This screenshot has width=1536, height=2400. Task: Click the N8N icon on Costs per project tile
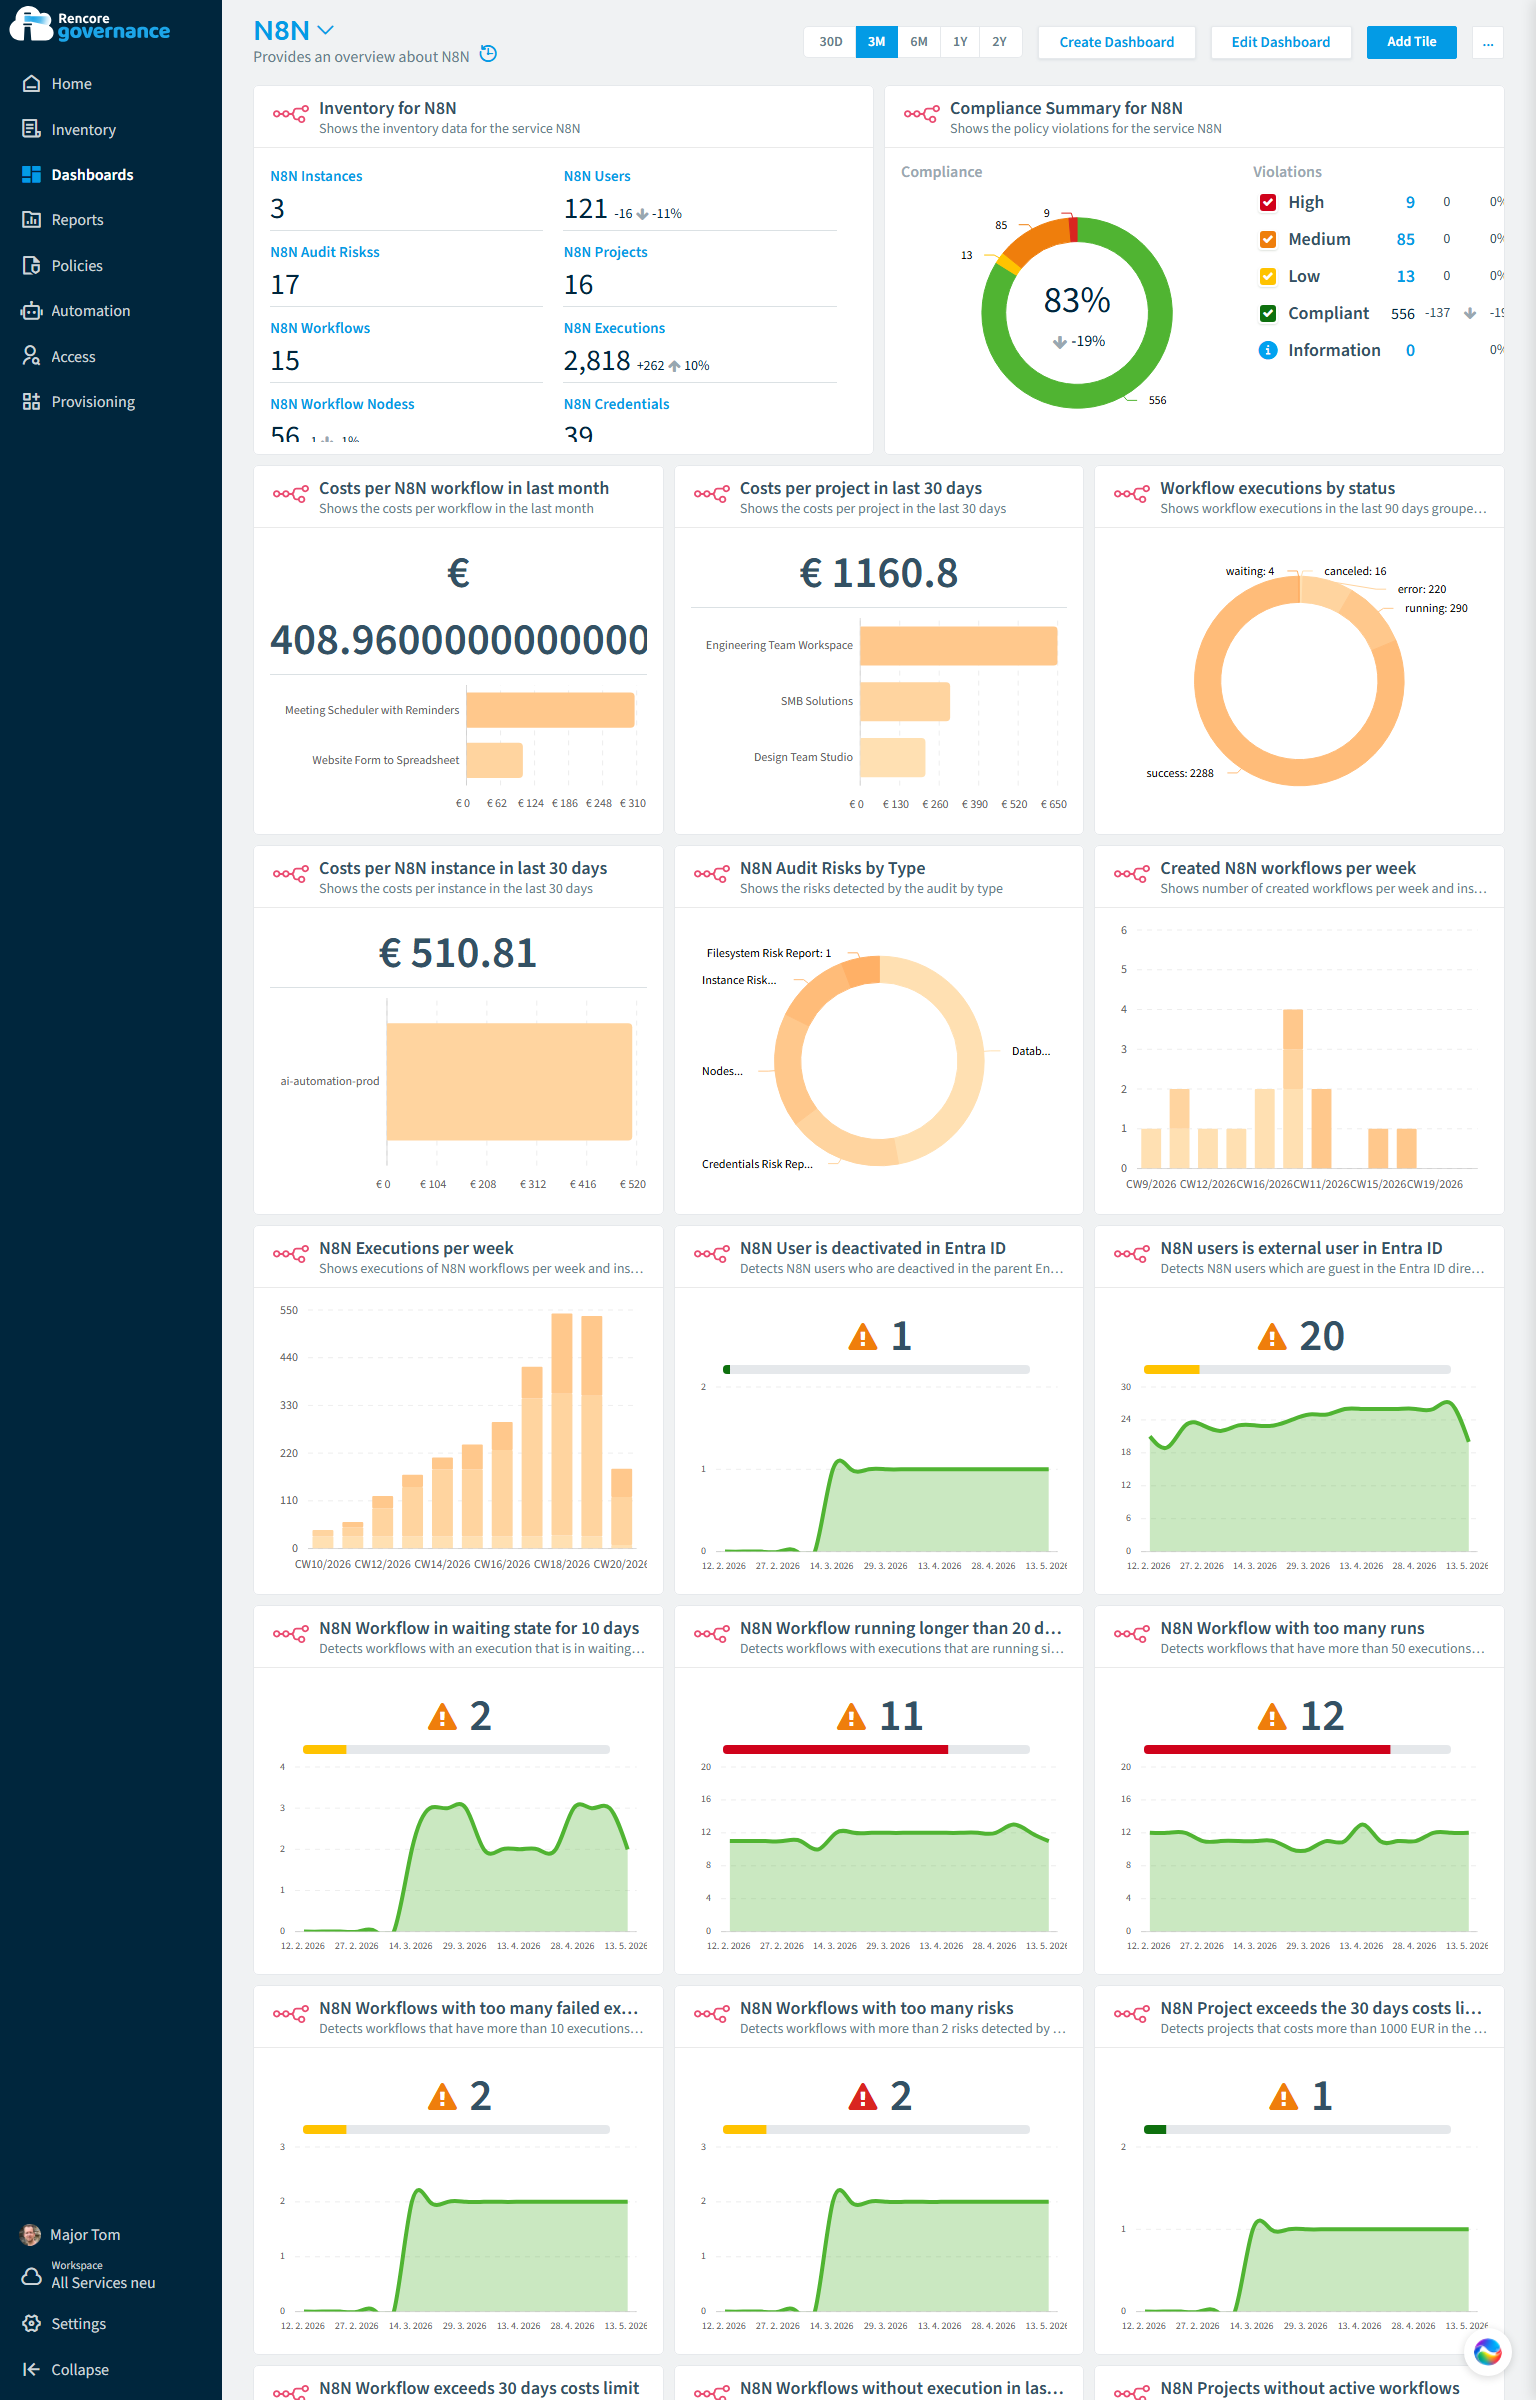coord(711,495)
